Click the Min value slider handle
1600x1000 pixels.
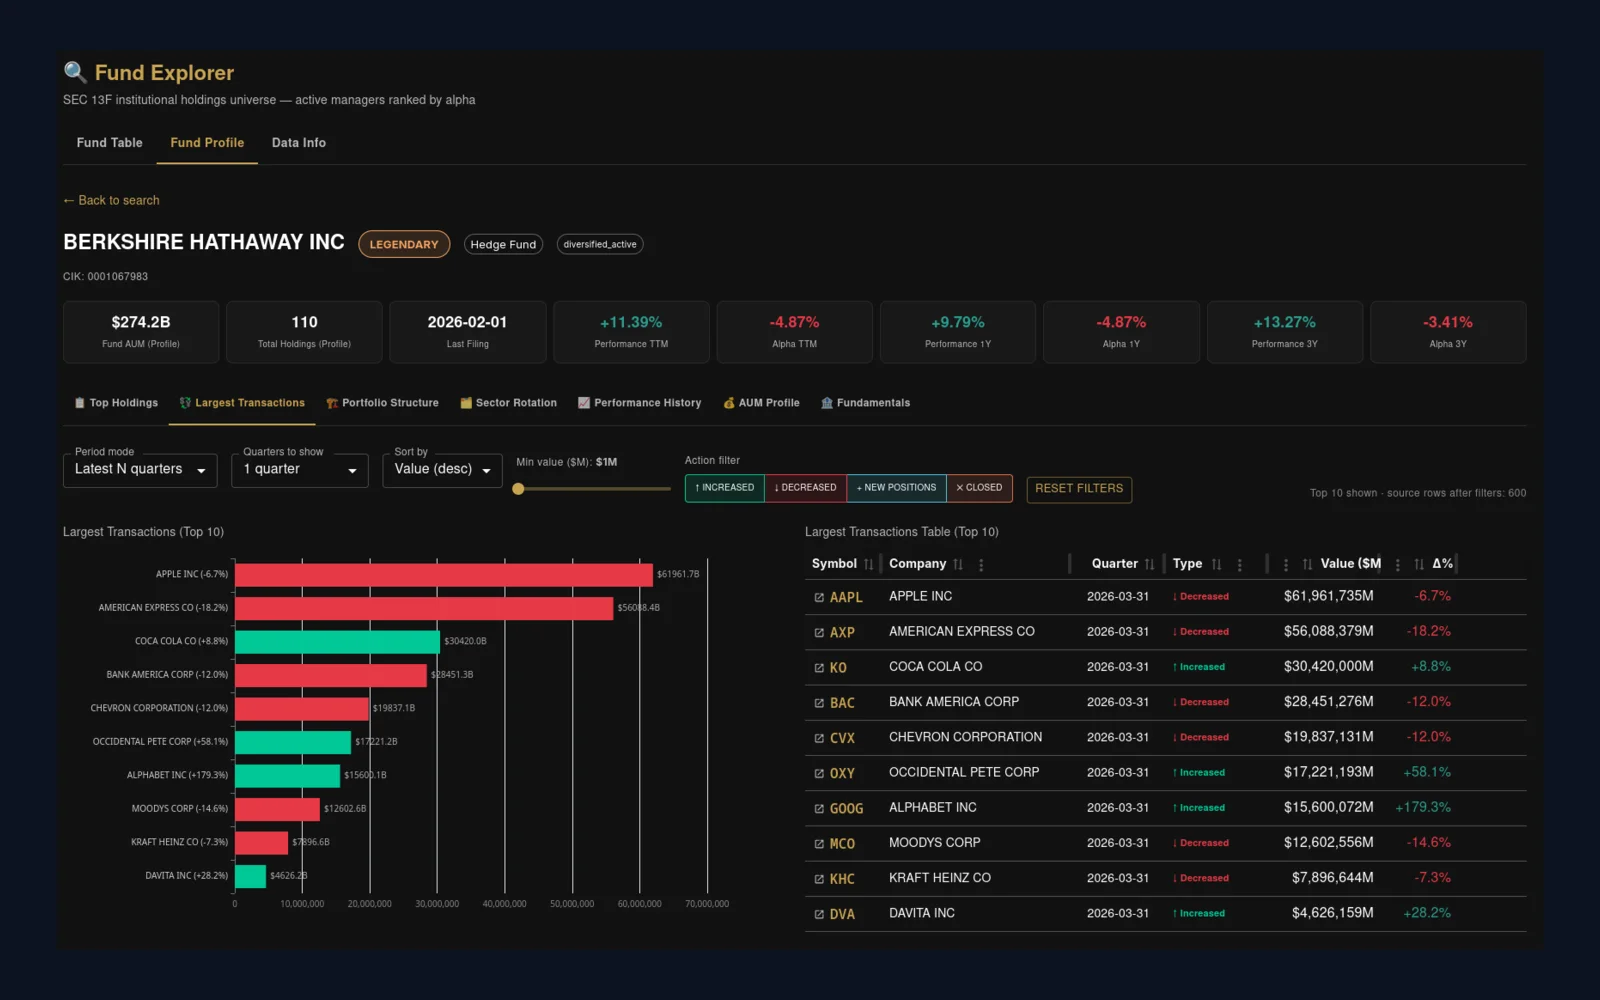(518, 489)
